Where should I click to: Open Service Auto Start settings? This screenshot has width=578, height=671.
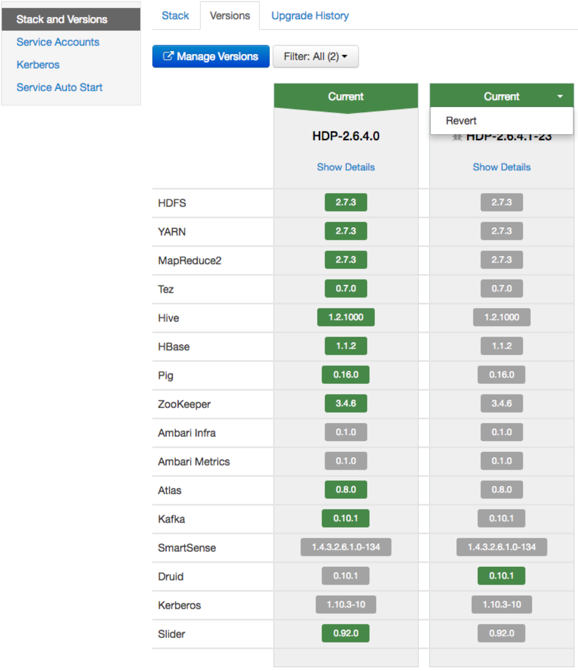[59, 87]
